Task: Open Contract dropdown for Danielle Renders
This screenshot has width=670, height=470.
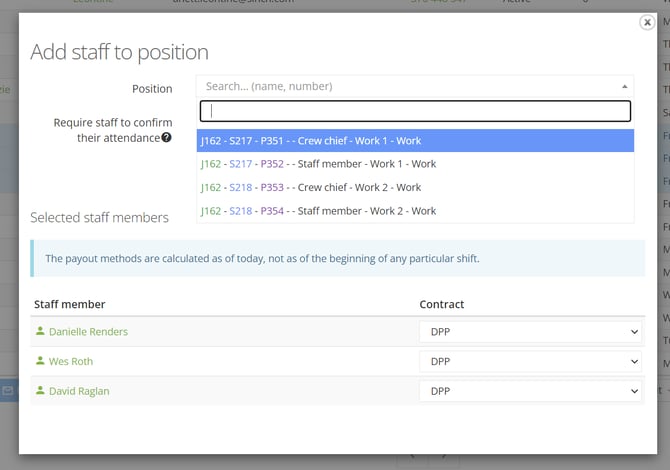Action: coord(531,332)
